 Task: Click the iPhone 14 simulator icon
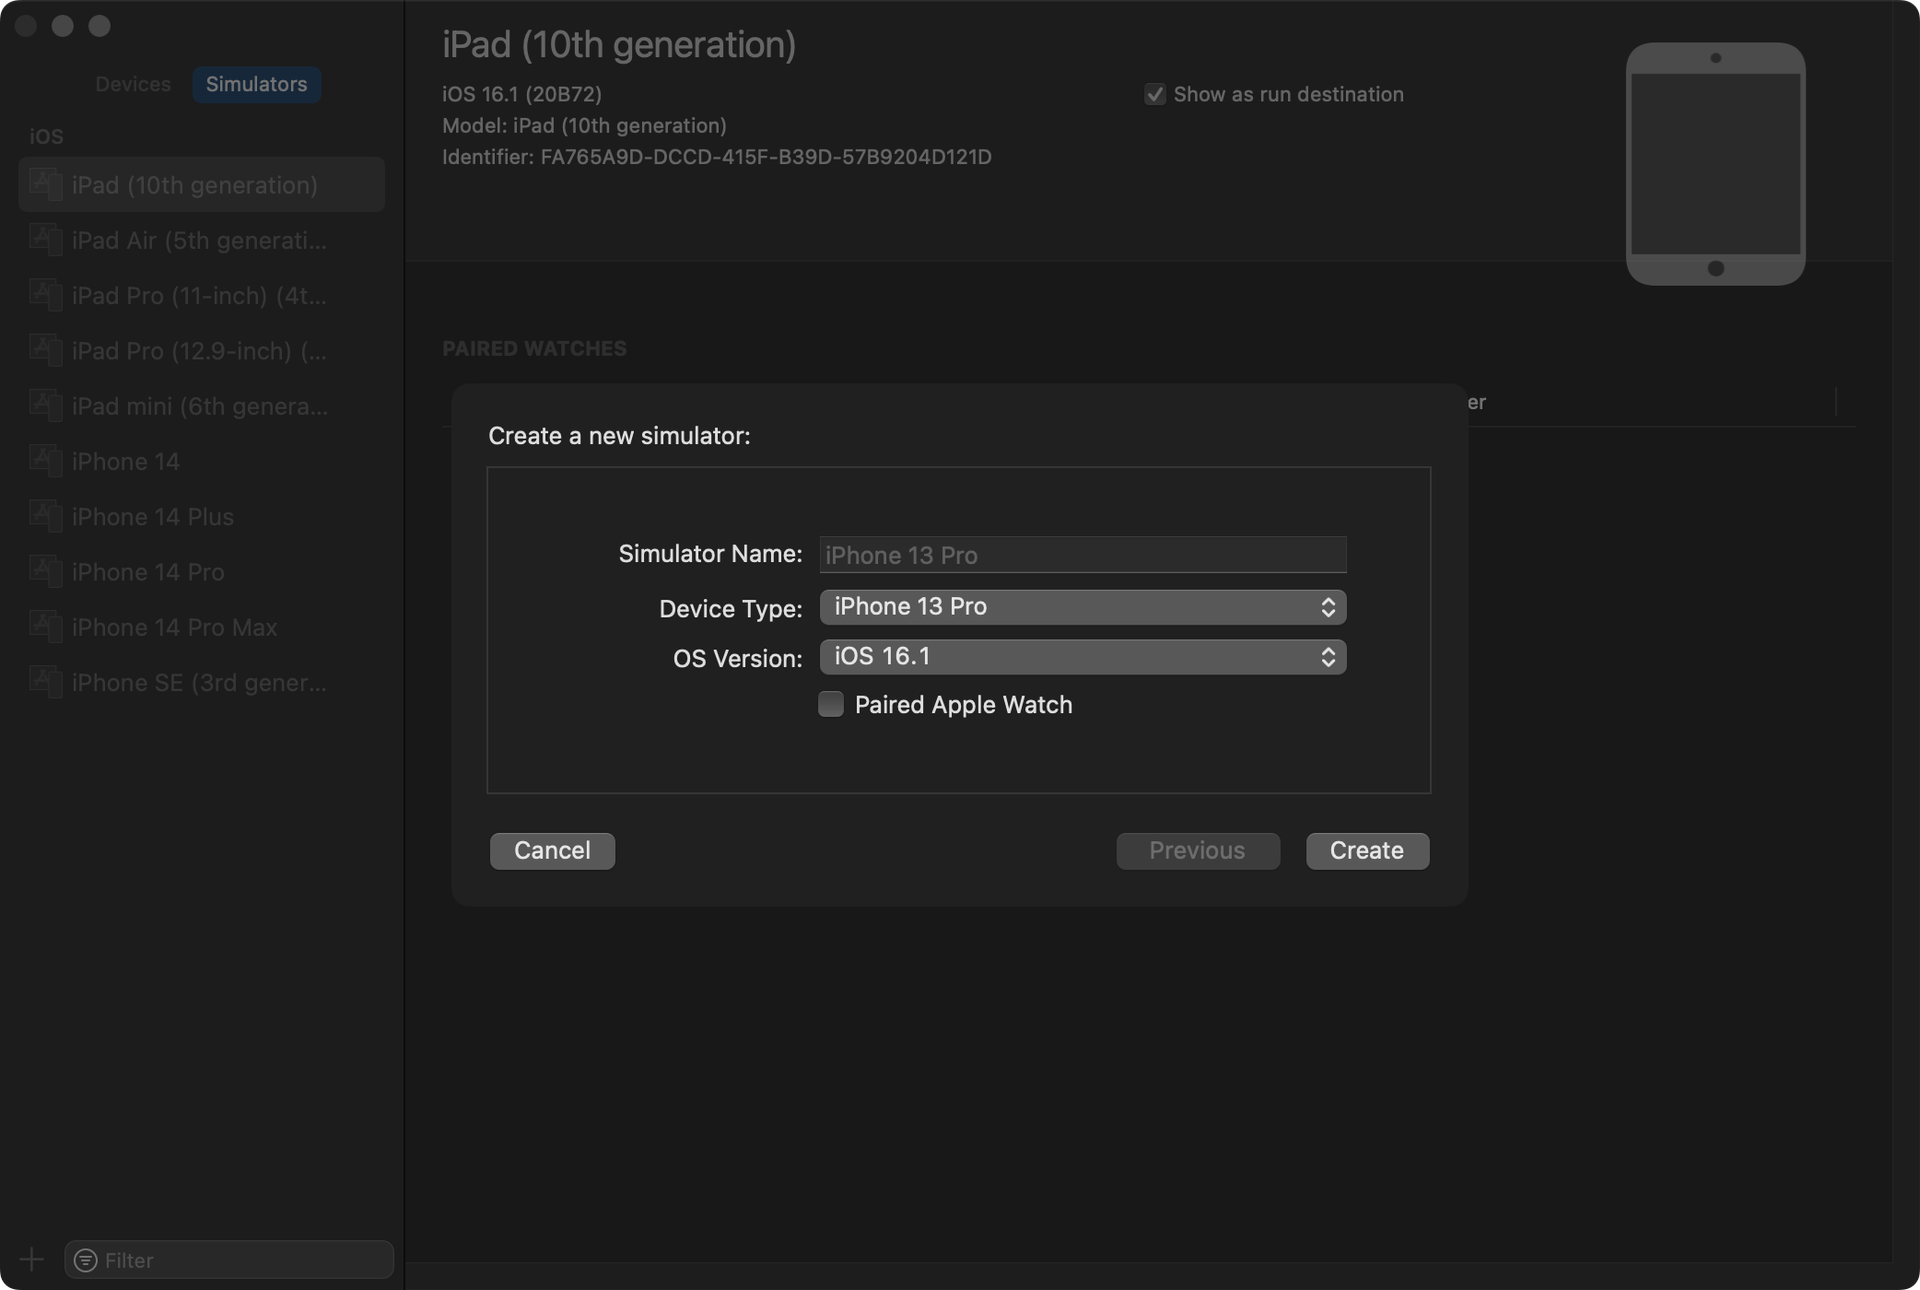[46, 461]
